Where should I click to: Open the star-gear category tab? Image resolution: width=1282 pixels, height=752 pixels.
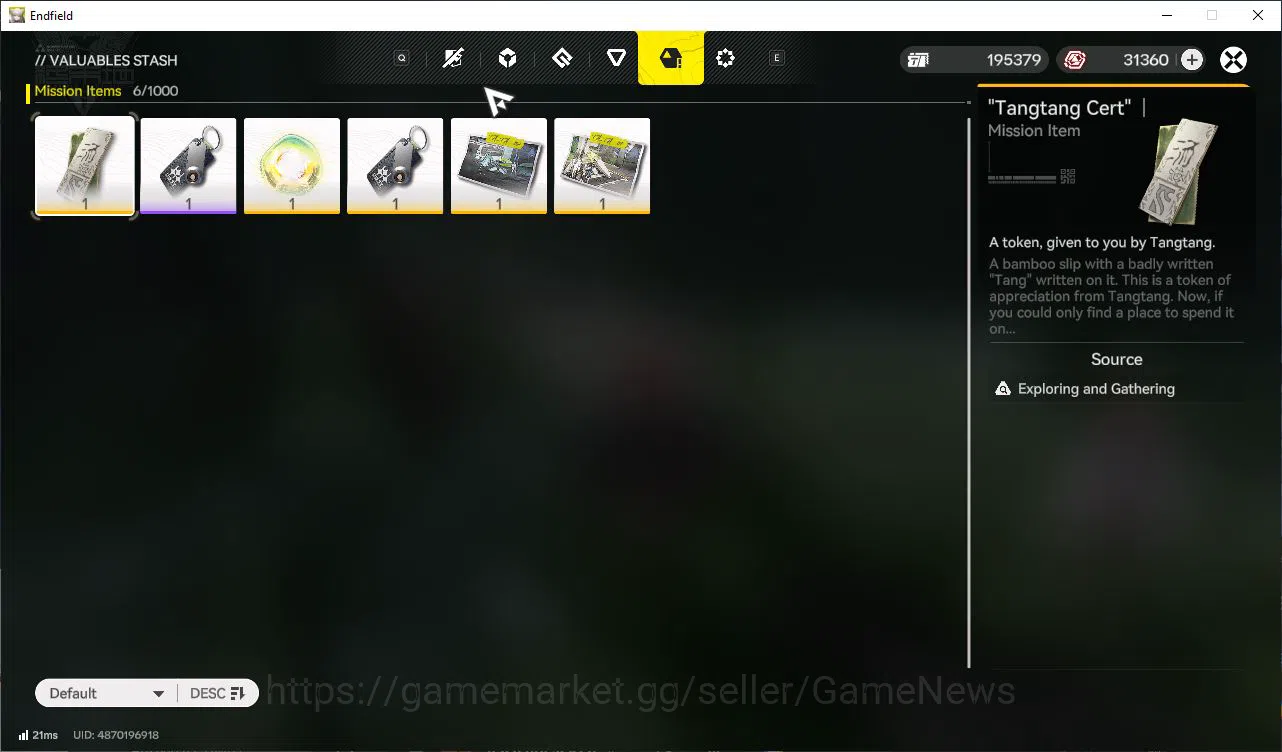tap(726, 59)
